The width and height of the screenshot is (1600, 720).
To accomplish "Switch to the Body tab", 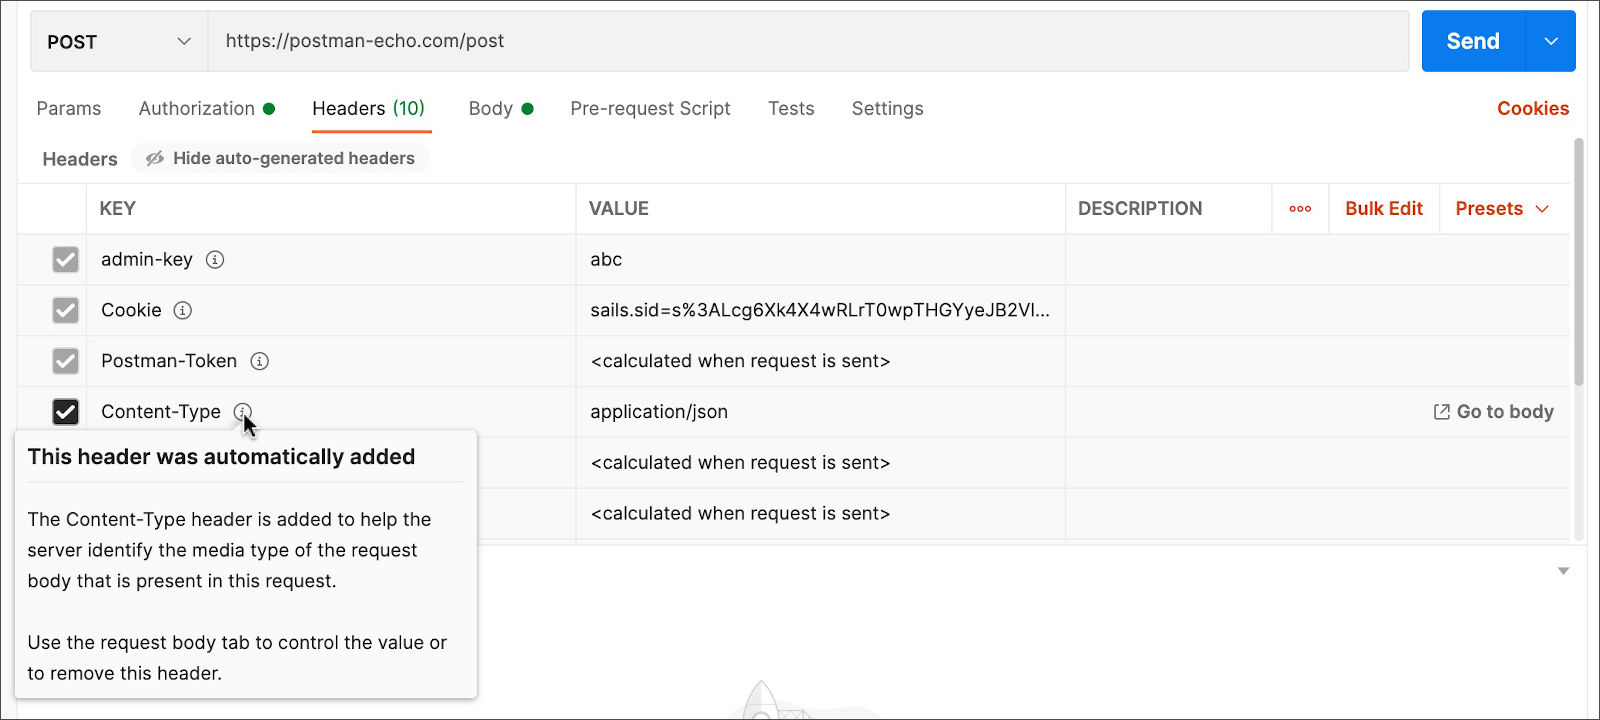I will 490,108.
